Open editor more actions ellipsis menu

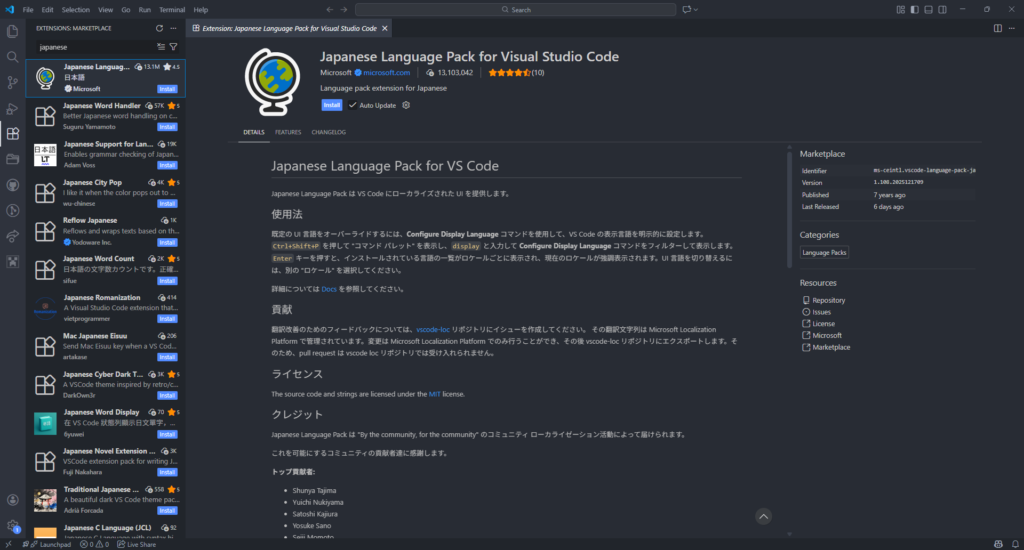(1012, 29)
